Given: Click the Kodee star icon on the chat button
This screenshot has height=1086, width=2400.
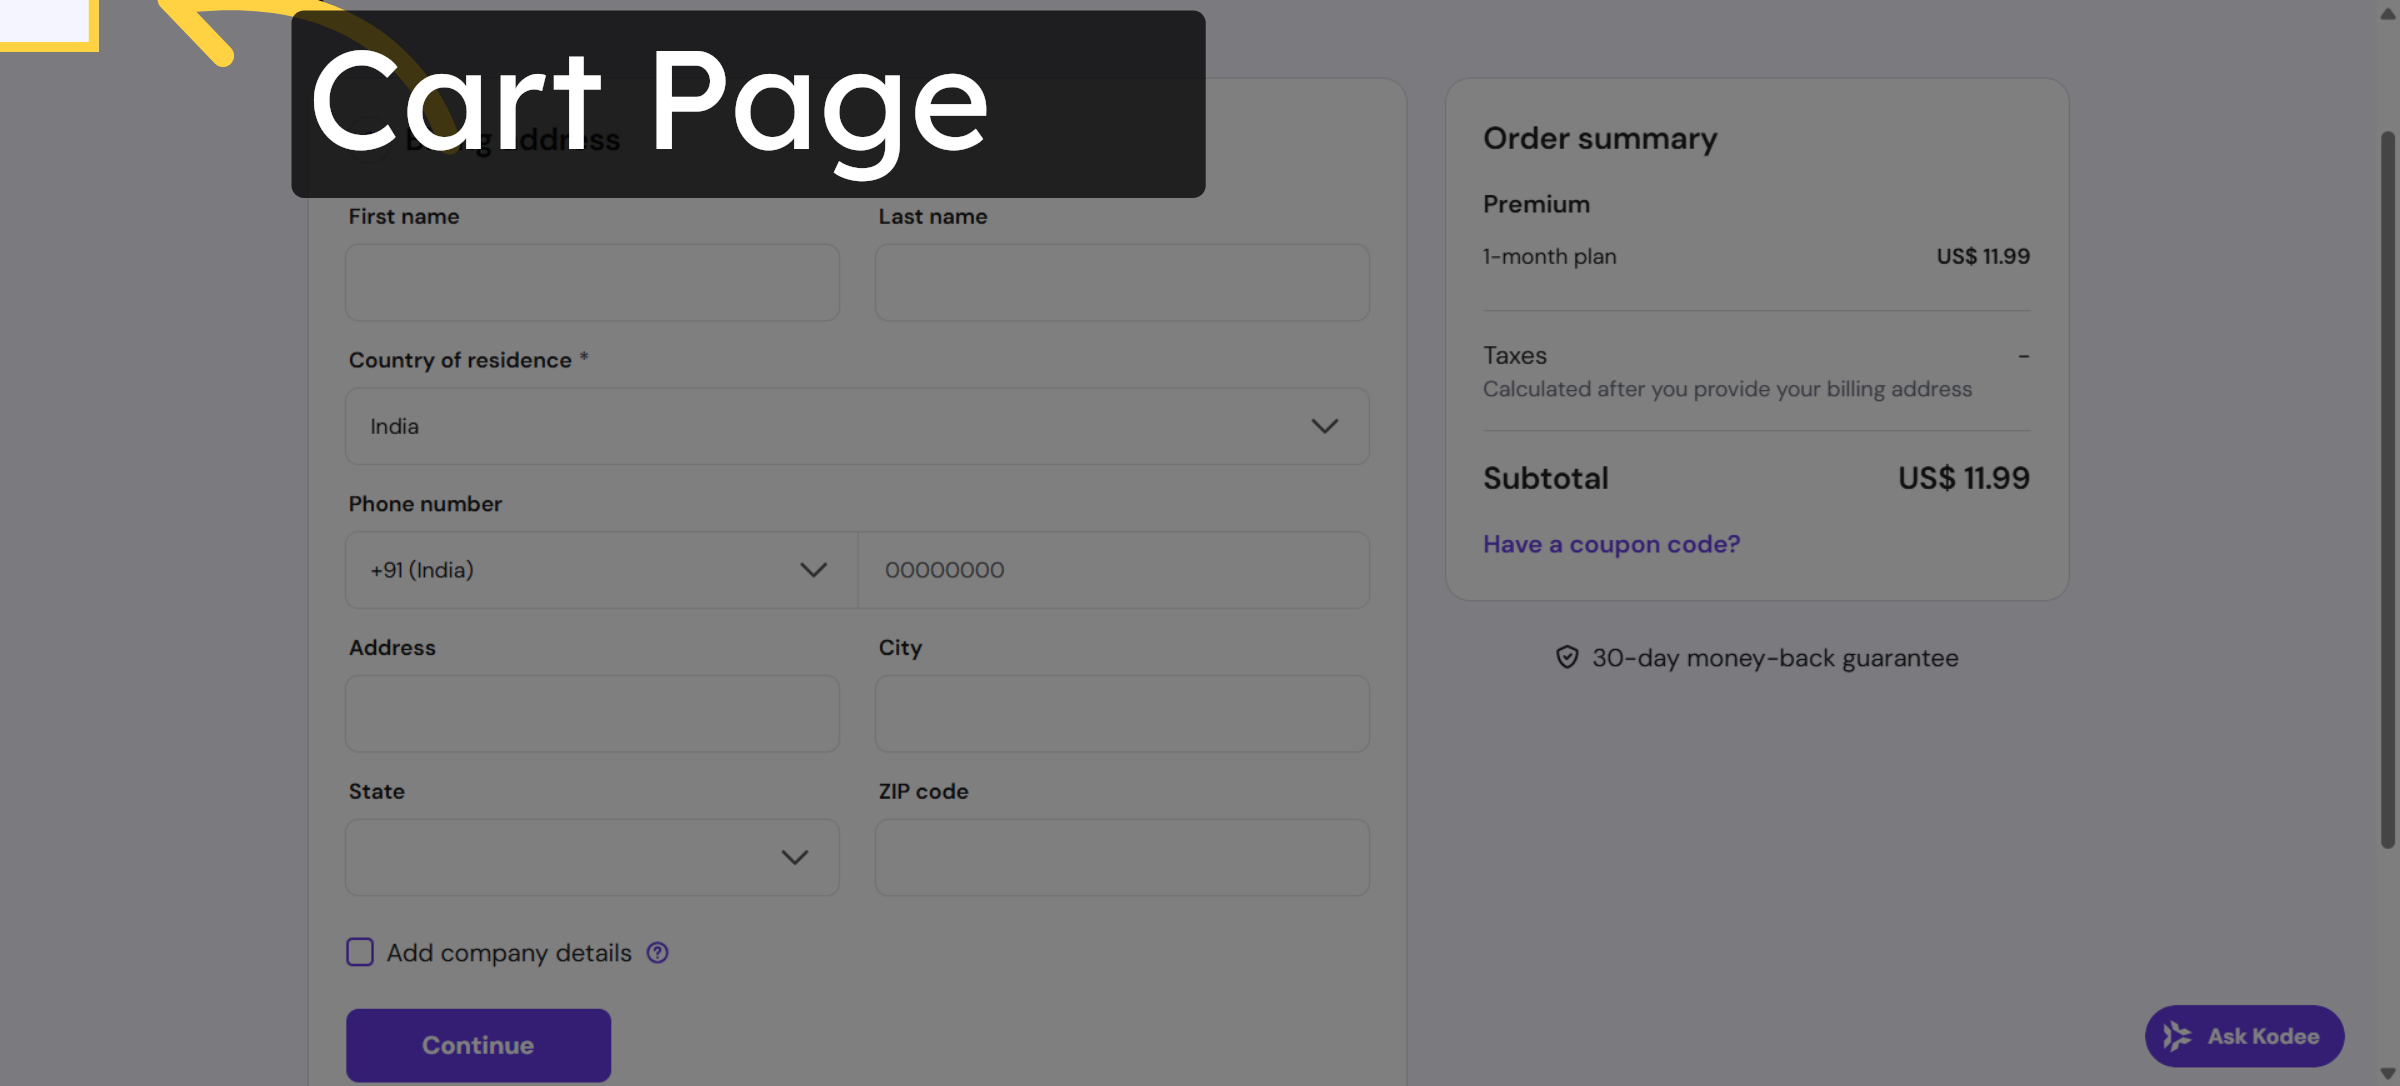Looking at the screenshot, I should click(x=2174, y=1036).
